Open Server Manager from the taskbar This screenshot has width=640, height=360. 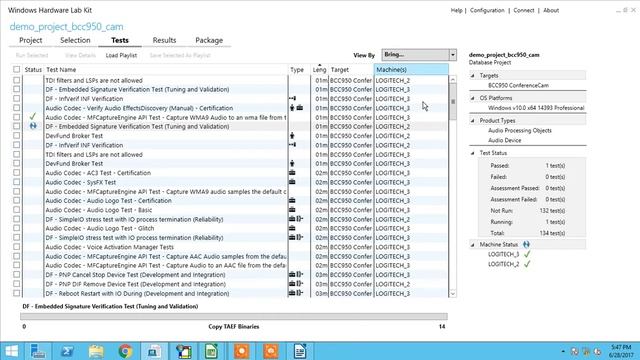coord(38,351)
